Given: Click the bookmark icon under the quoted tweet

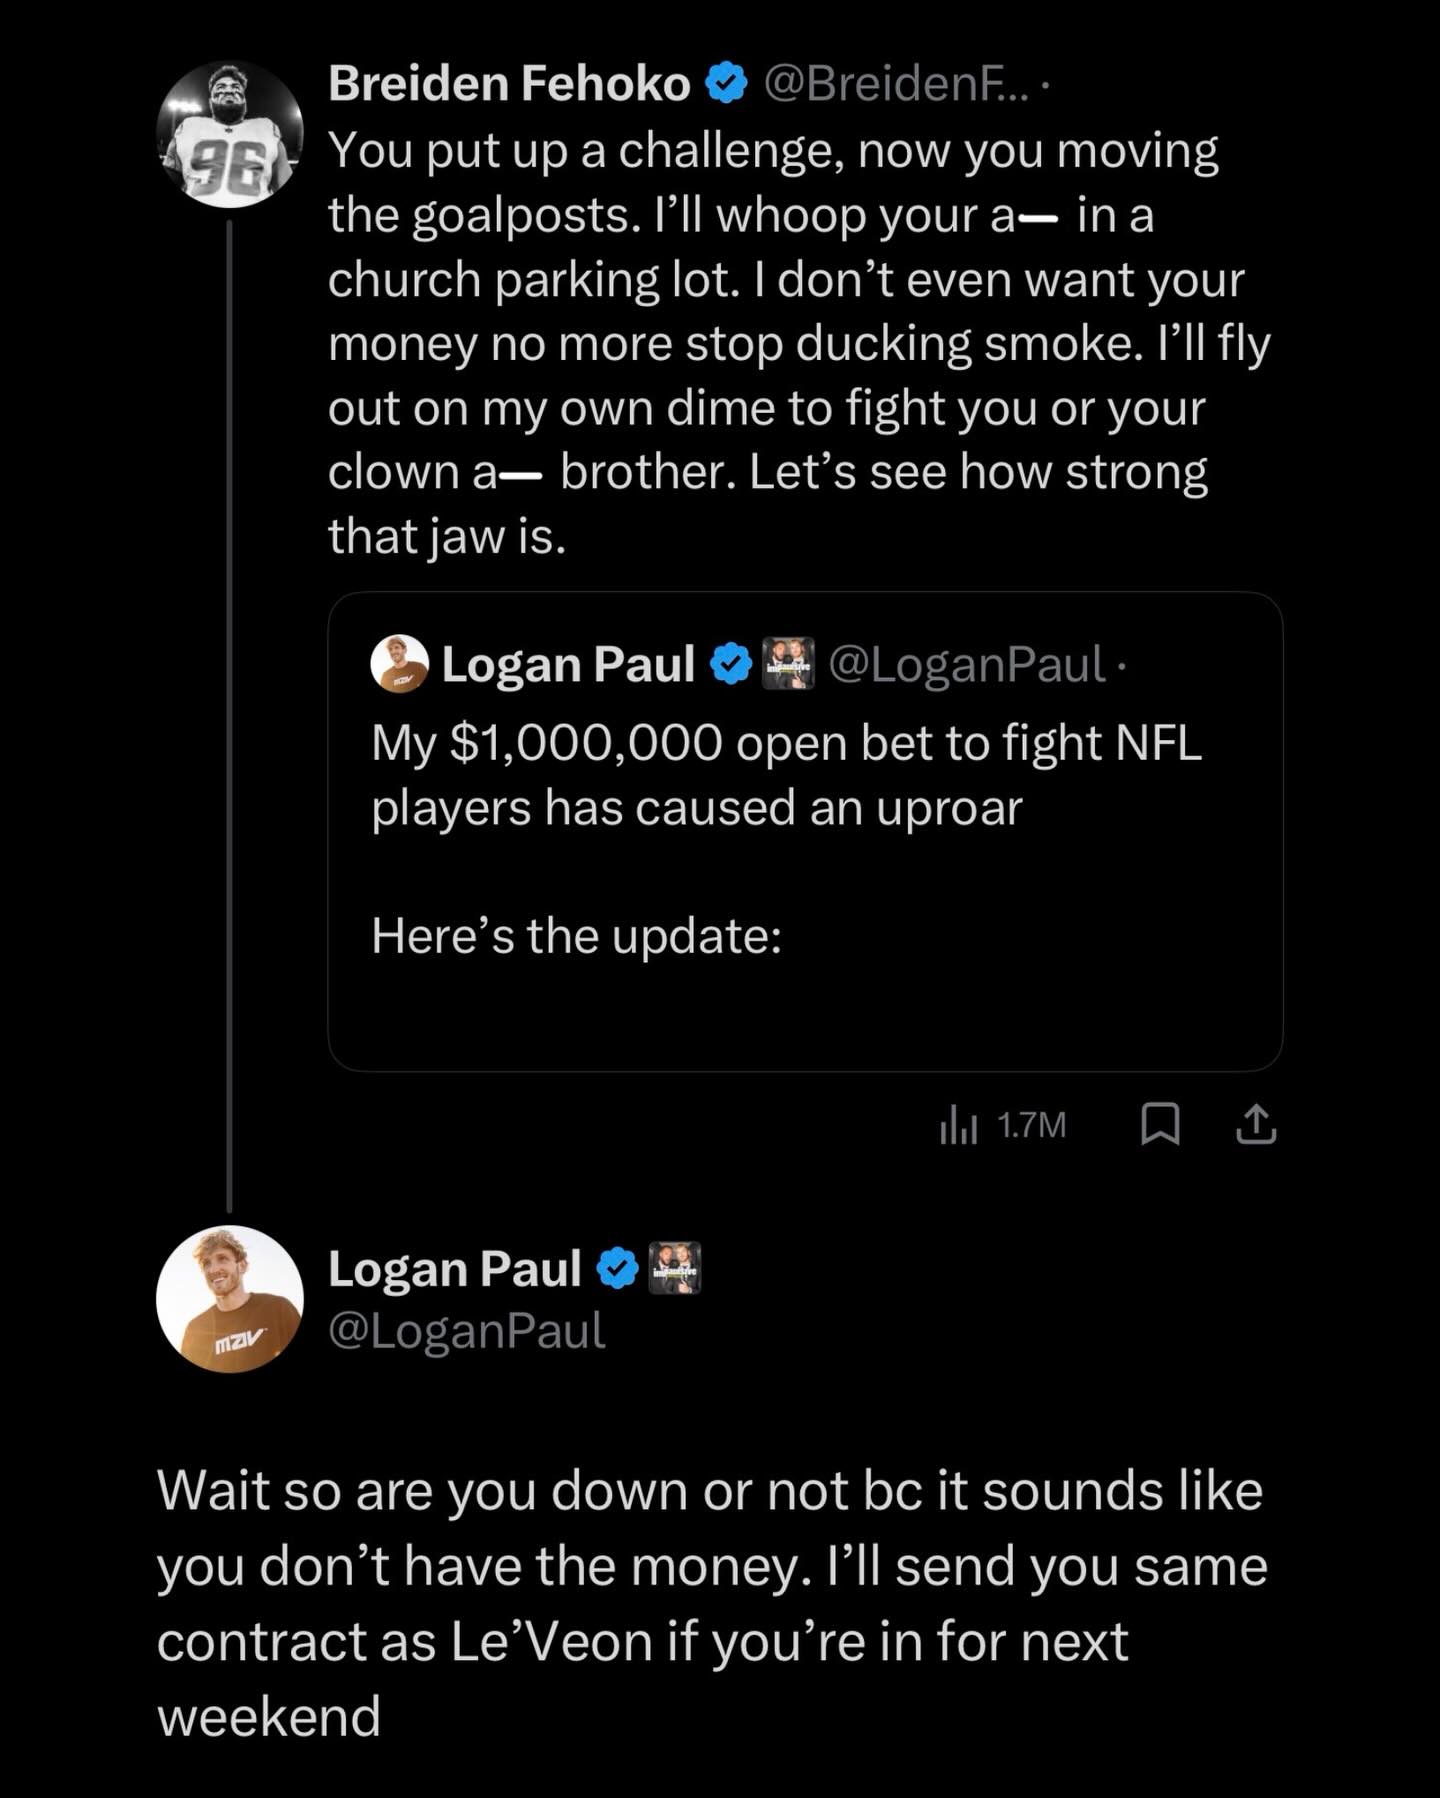Looking at the screenshot, I should [x=1160, y=1124].
